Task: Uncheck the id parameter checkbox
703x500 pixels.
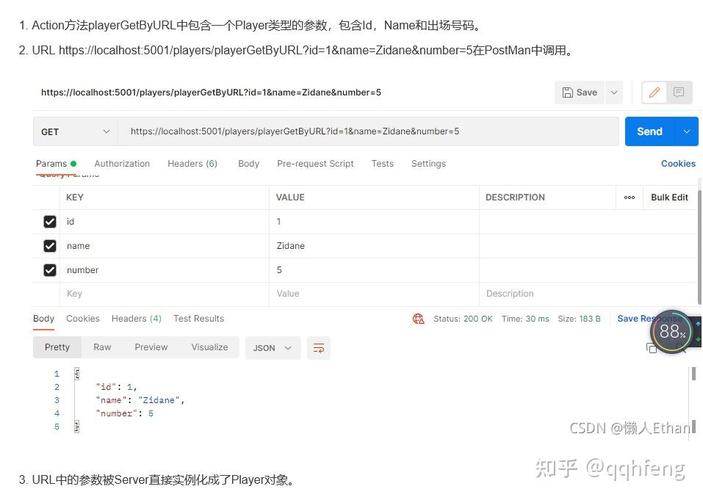Action: click(x=50, y=222)
